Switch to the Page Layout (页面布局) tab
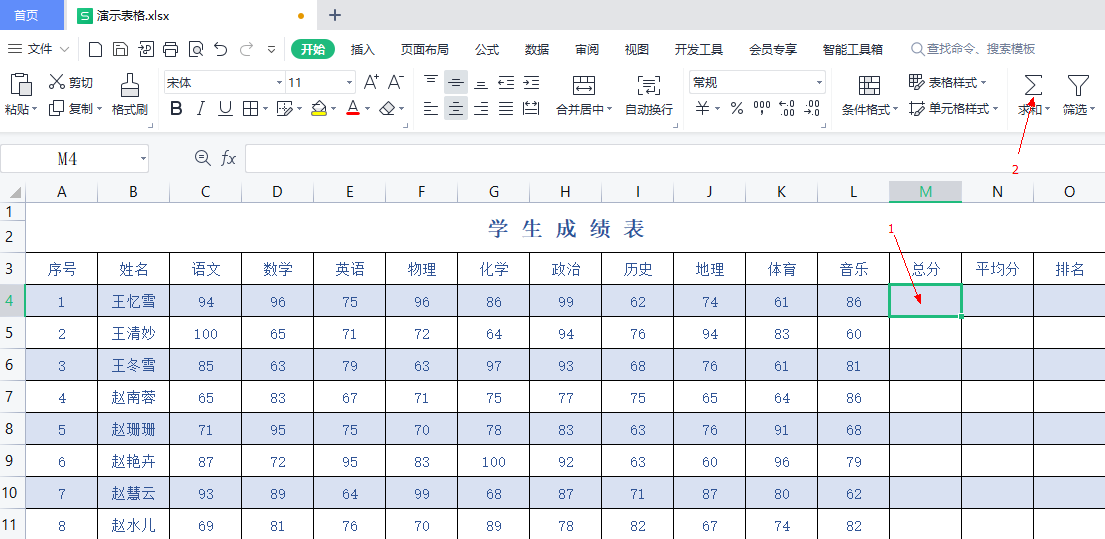The height and width of the screenshot is (539, 1105). click(424, 49)
